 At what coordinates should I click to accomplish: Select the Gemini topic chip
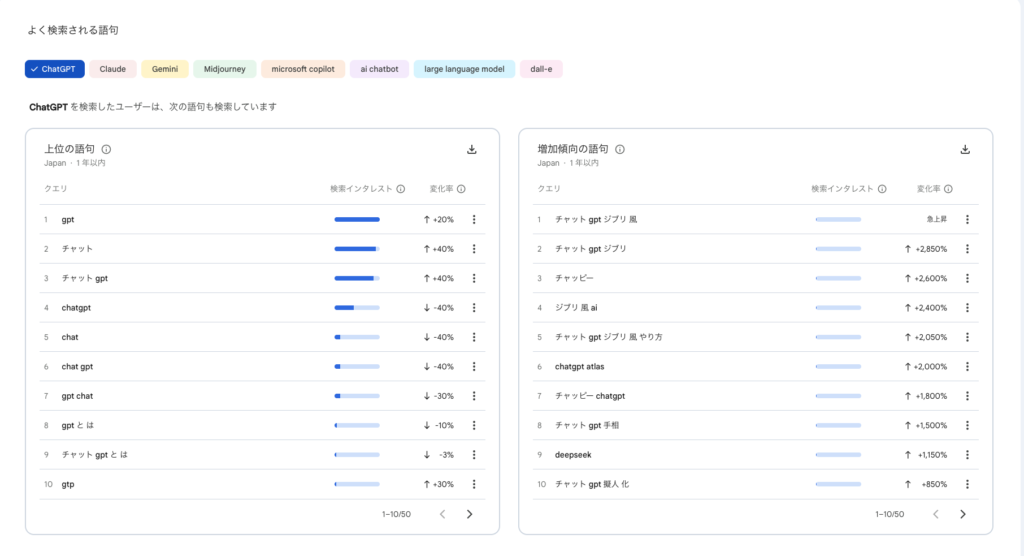[165, 69]
